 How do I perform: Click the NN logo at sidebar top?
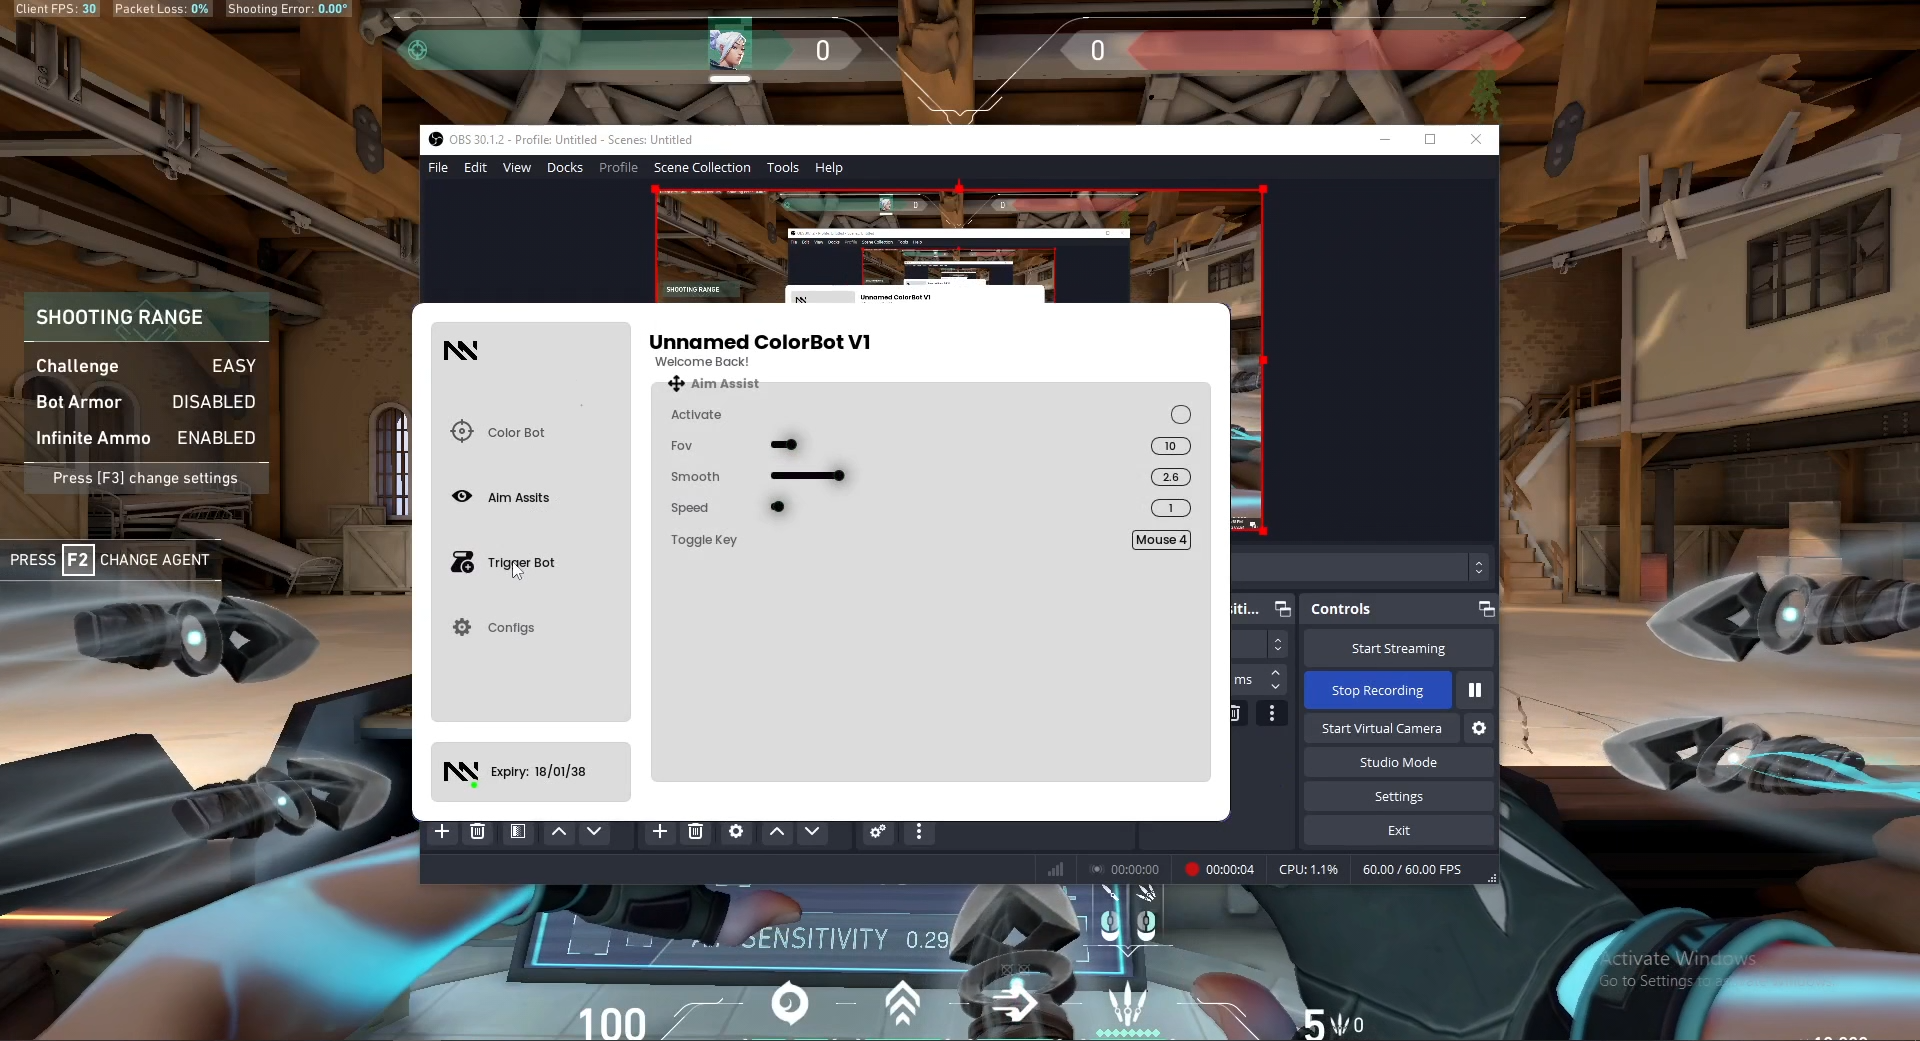[x=461, y=350]
